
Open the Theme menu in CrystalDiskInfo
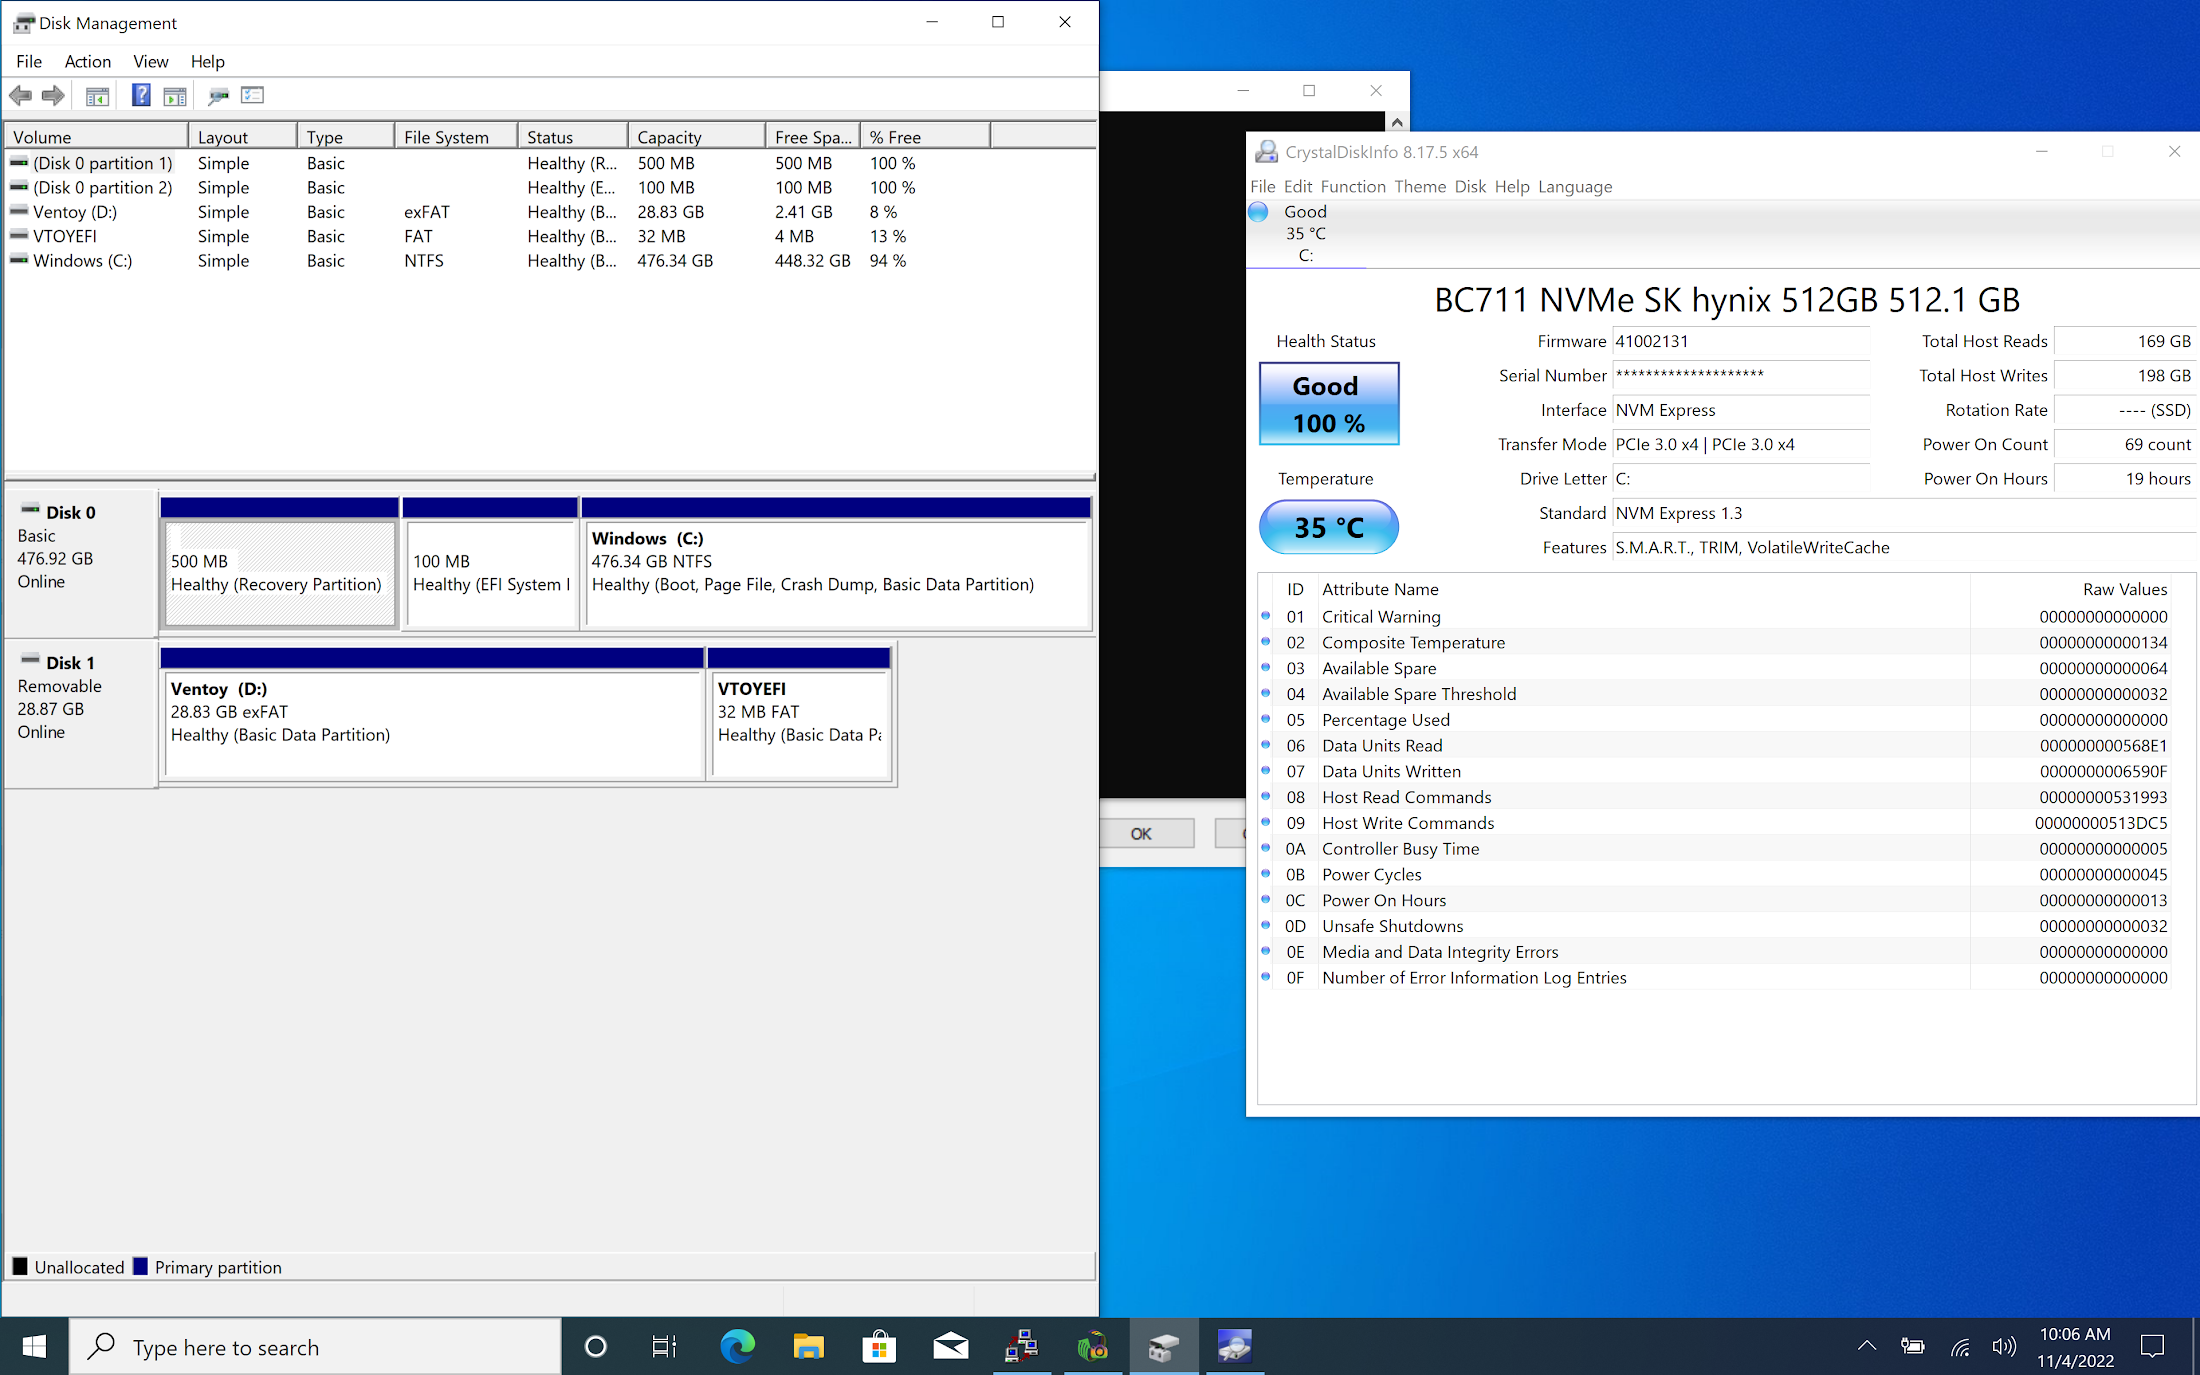coord(1420,187)
